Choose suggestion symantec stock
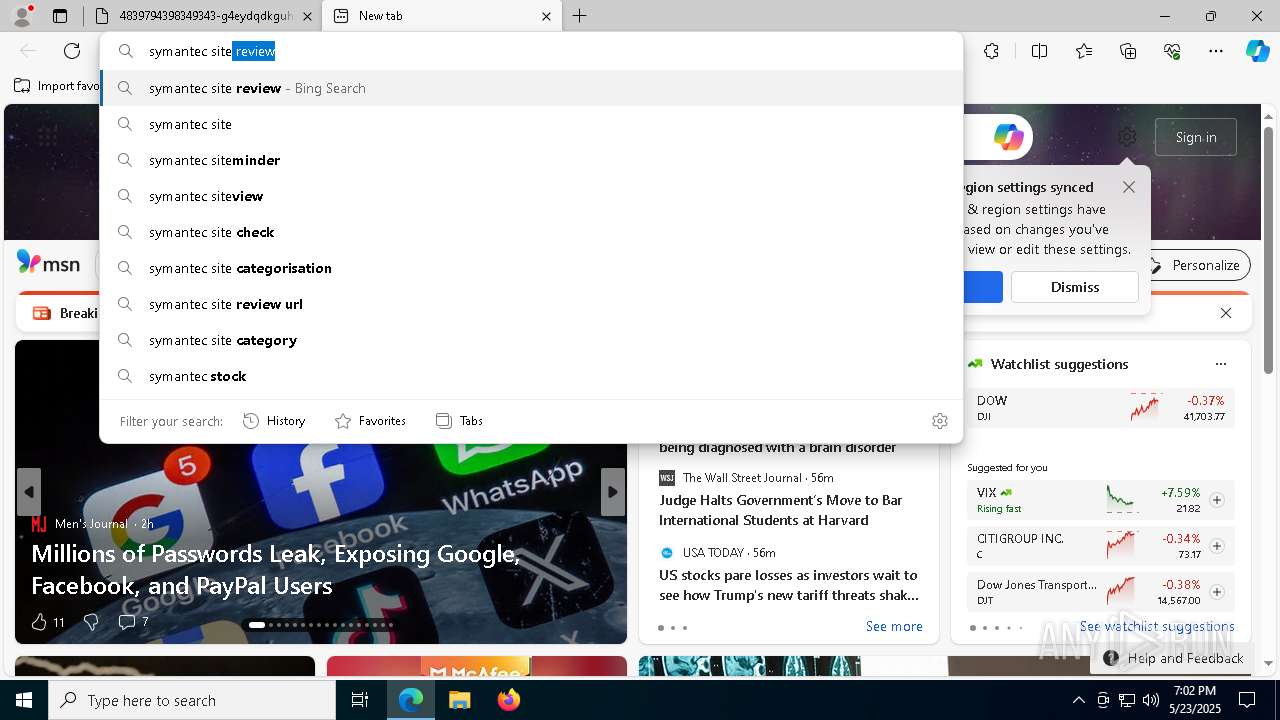1280x720 pixels. (531, 376)
